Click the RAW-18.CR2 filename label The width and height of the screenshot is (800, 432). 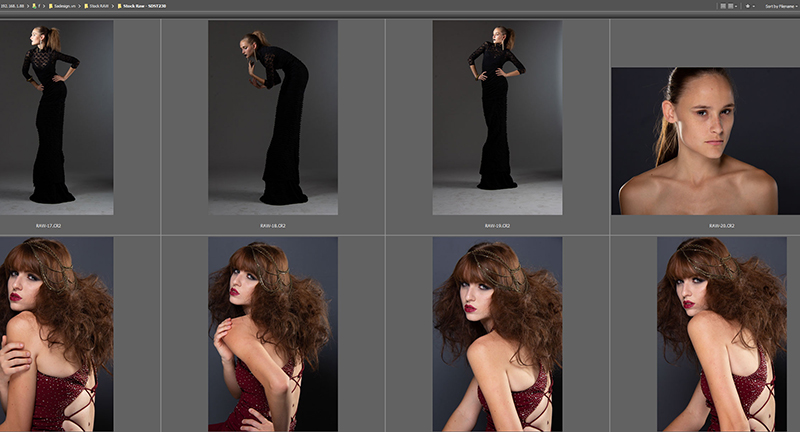[273, 225]
